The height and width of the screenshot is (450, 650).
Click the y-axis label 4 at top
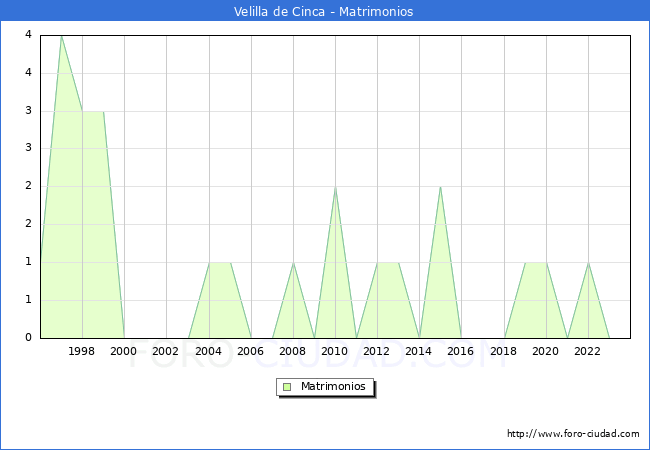28,35
